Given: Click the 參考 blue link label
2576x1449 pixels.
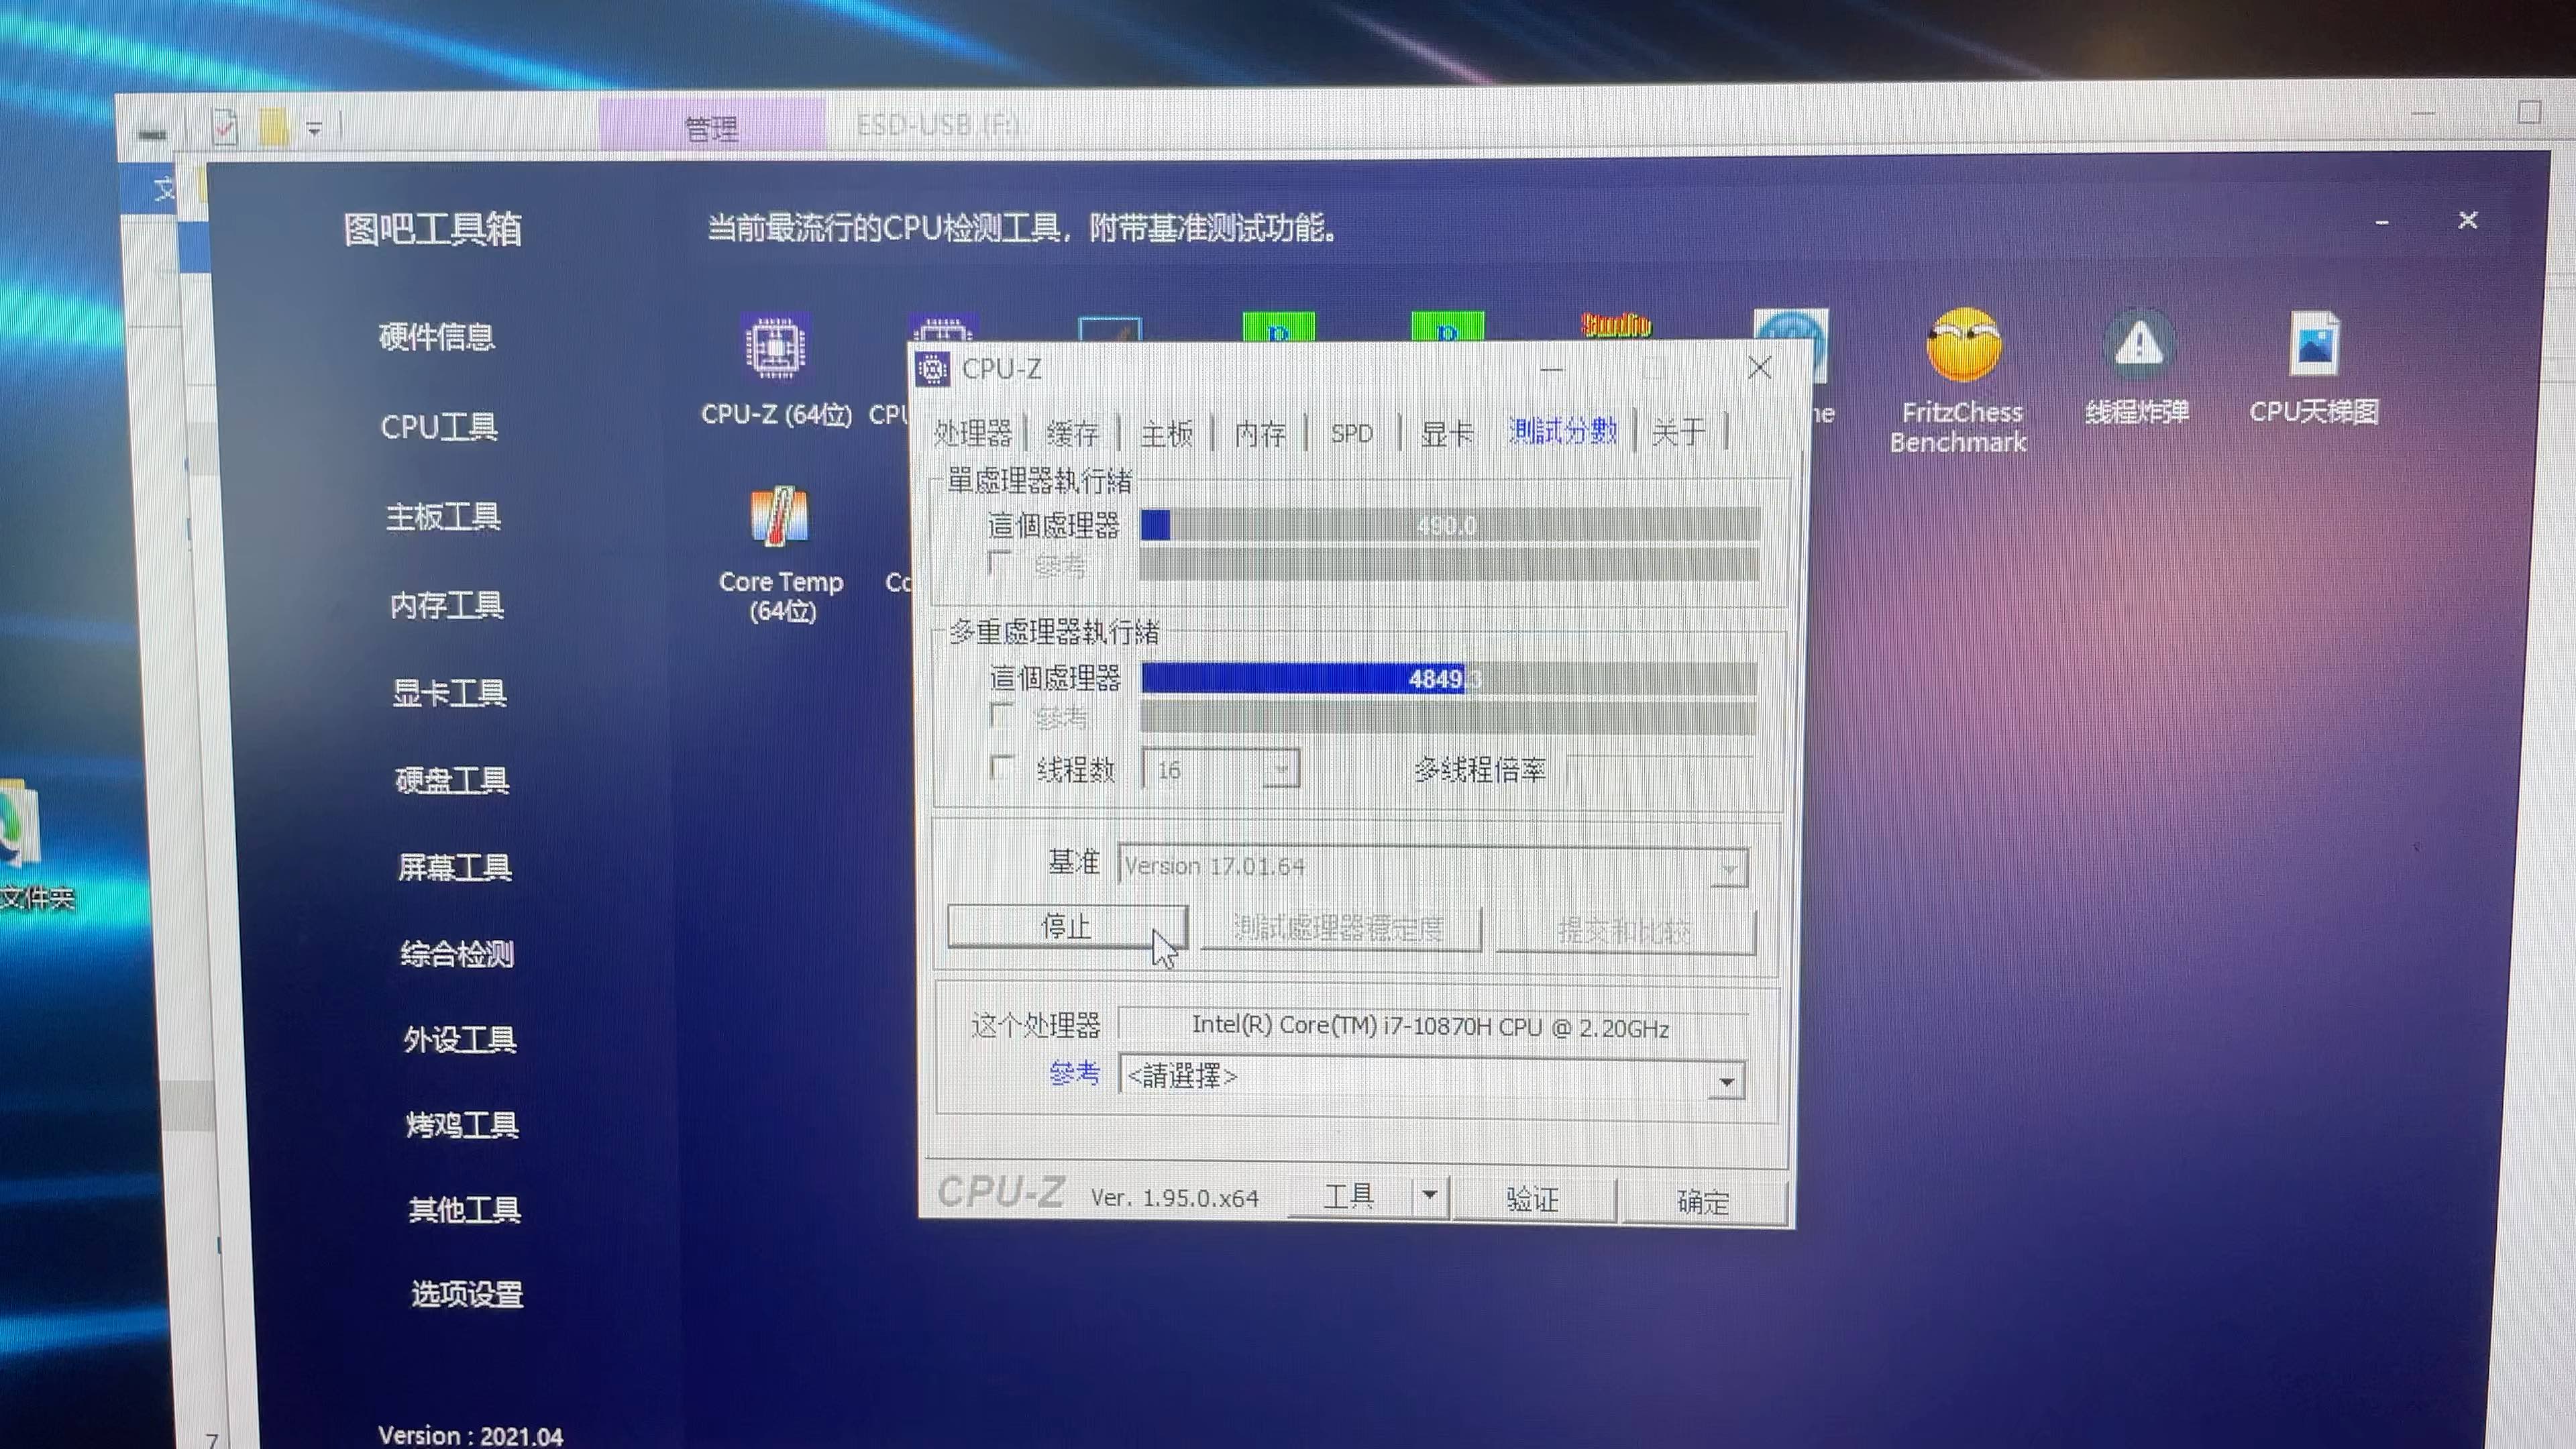Looking at the screenshot, I should (x=1074, y=1074).
